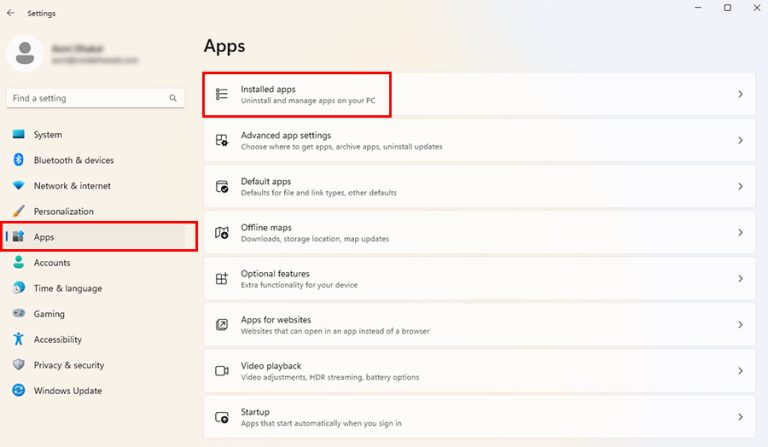Click the Advanced app settings icon

click(222, 140)
